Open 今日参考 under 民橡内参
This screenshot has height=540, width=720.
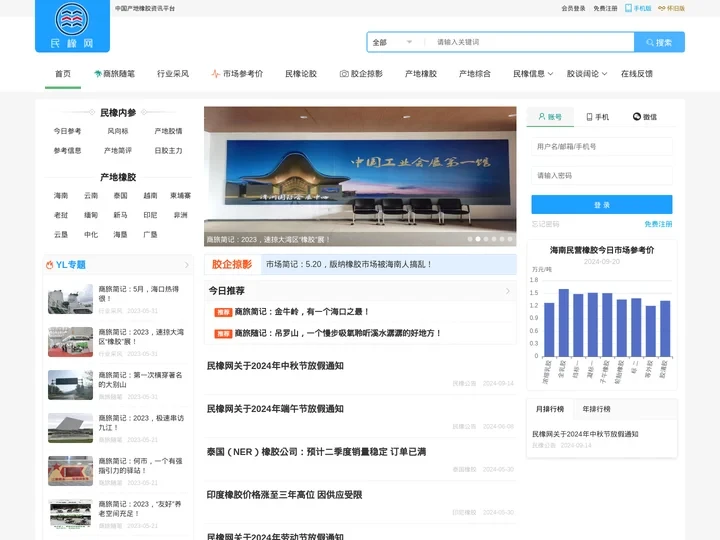click(68, 131)
